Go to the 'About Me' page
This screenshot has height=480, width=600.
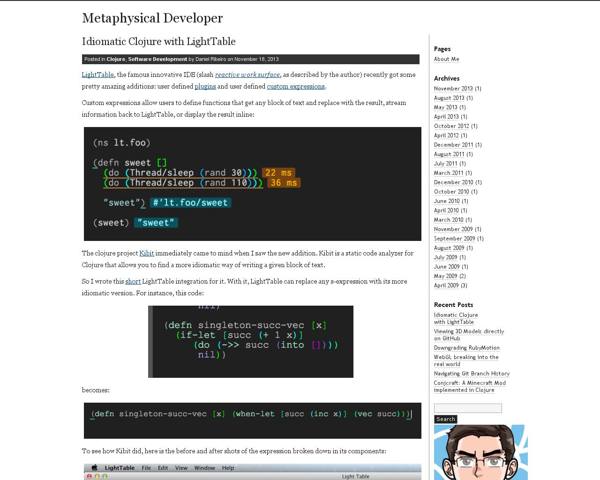(x=446, y=59)
